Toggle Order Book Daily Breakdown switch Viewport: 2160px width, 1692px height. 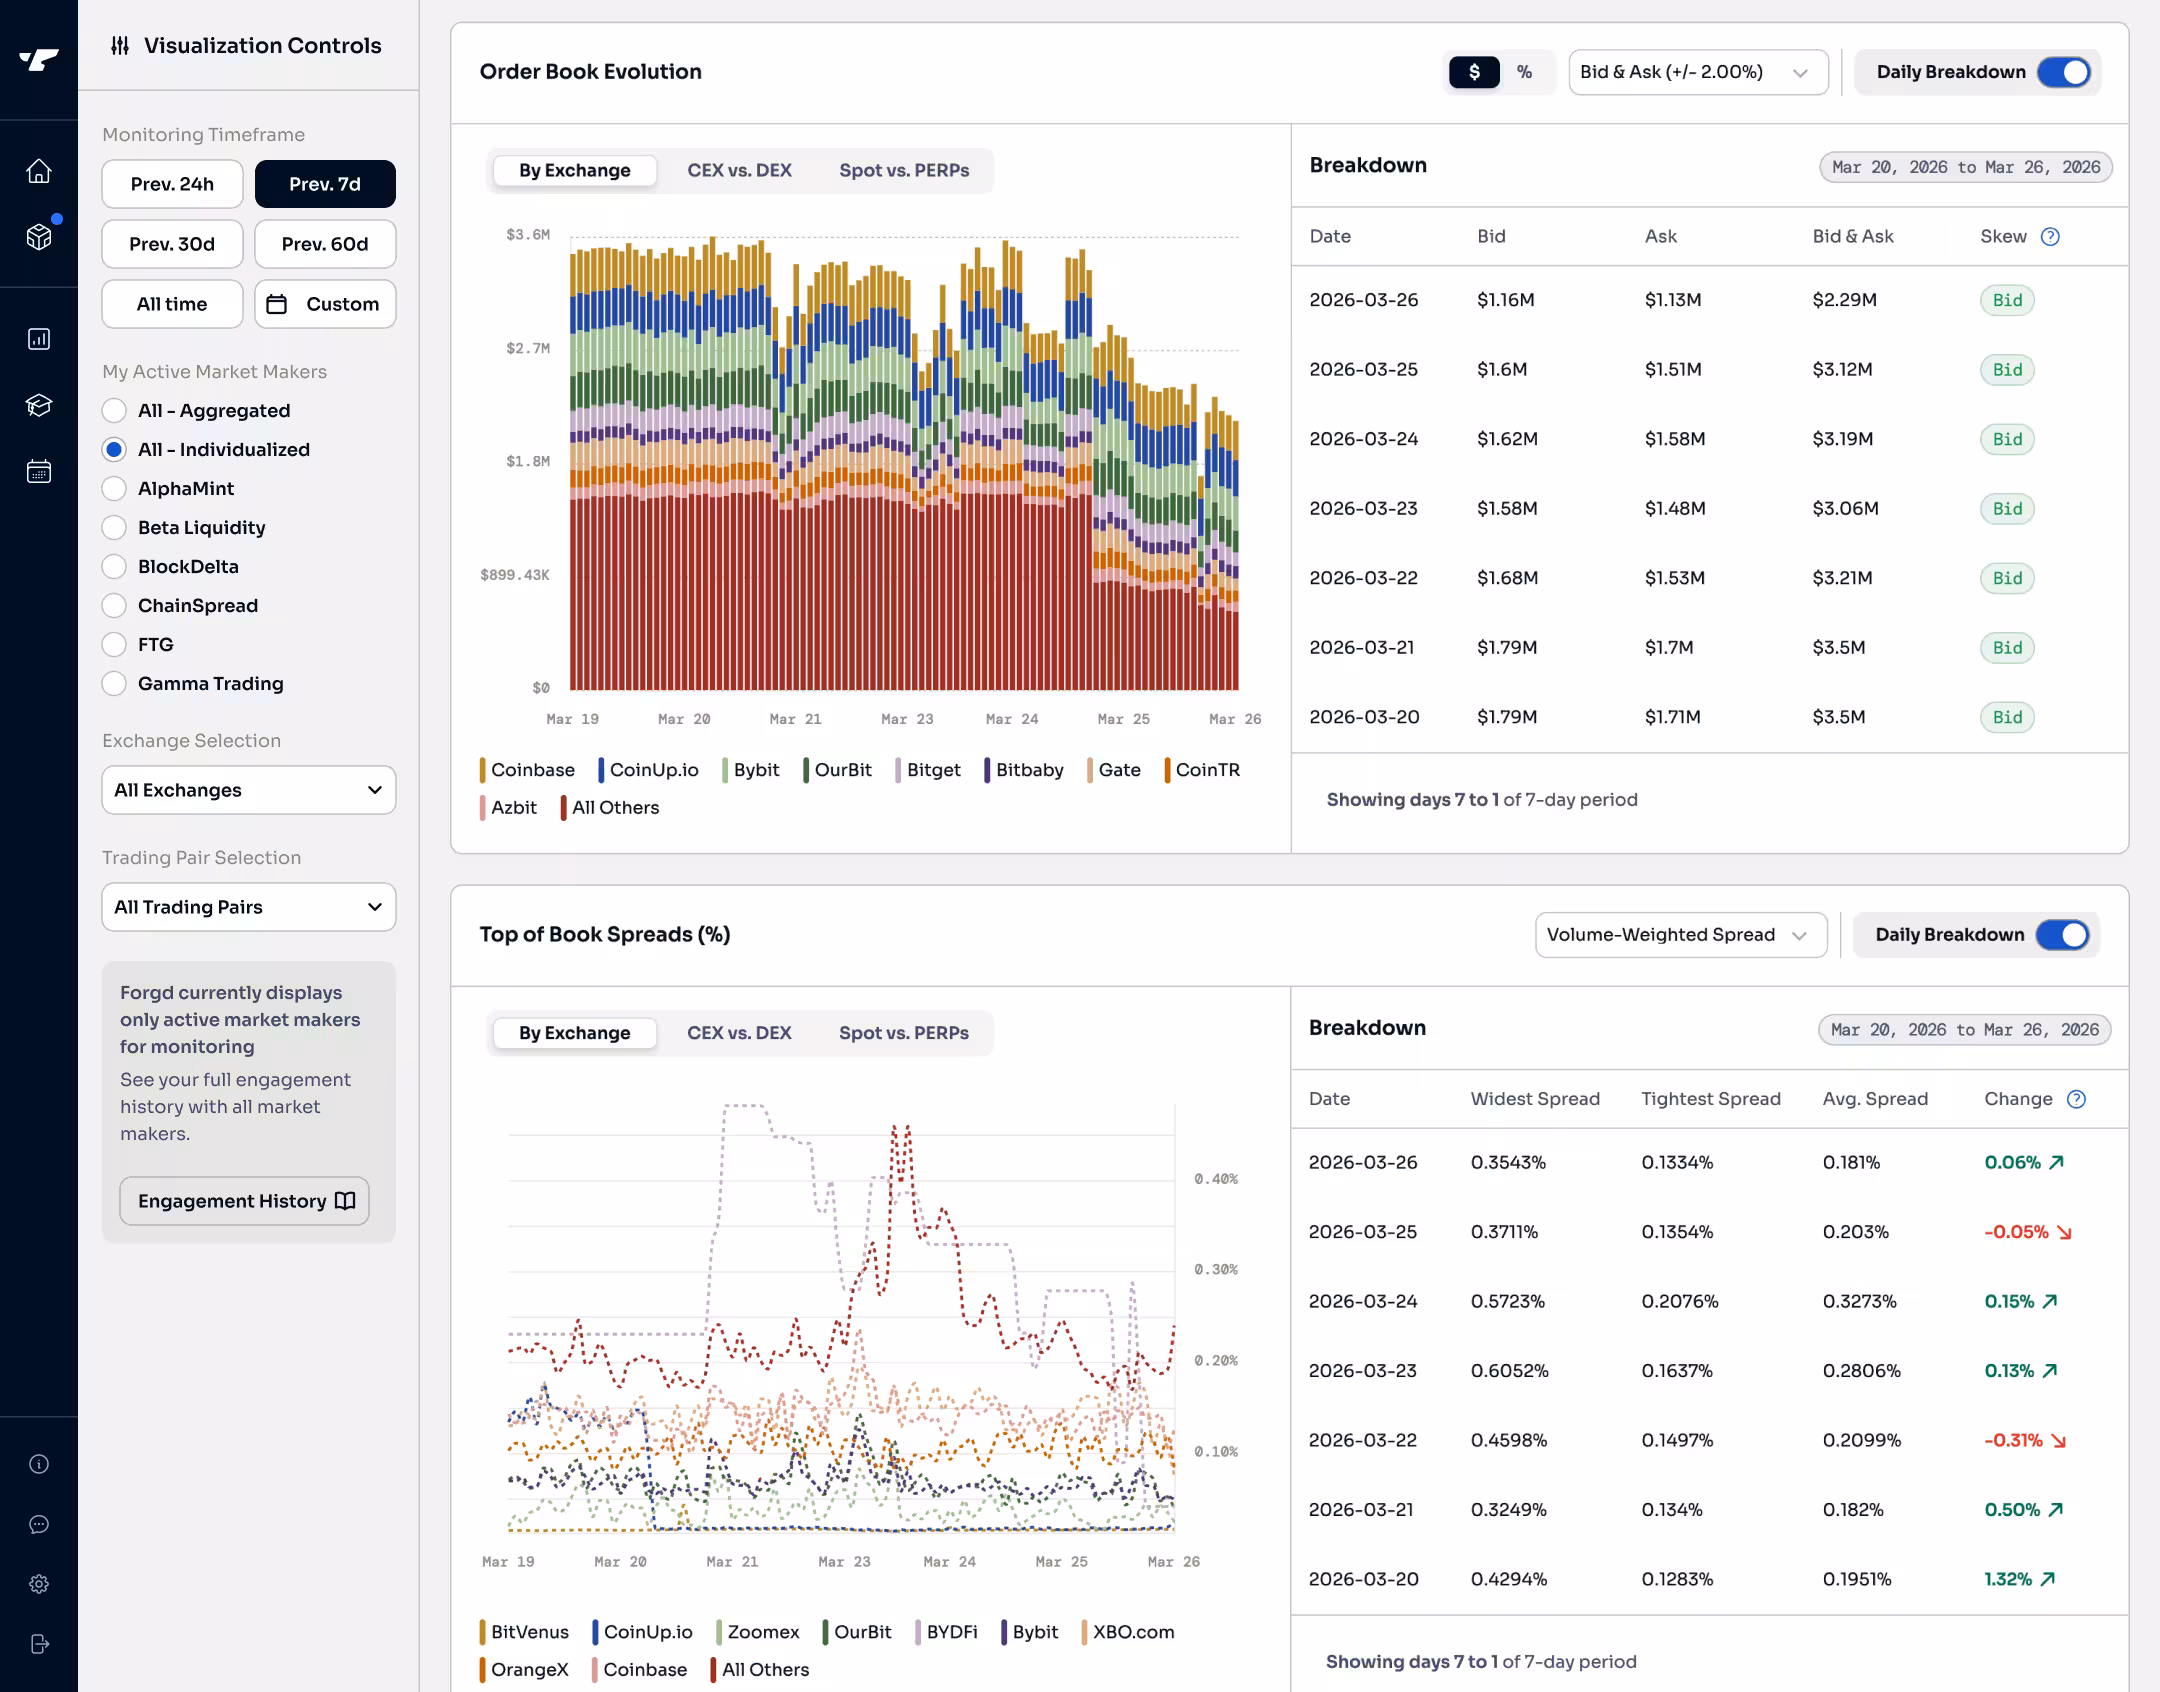2063,72
